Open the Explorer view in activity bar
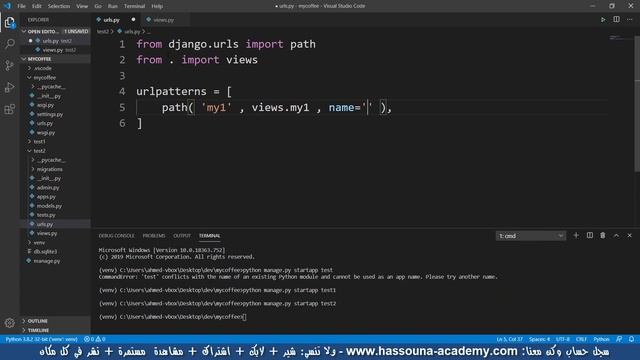 tap(10, 22)
